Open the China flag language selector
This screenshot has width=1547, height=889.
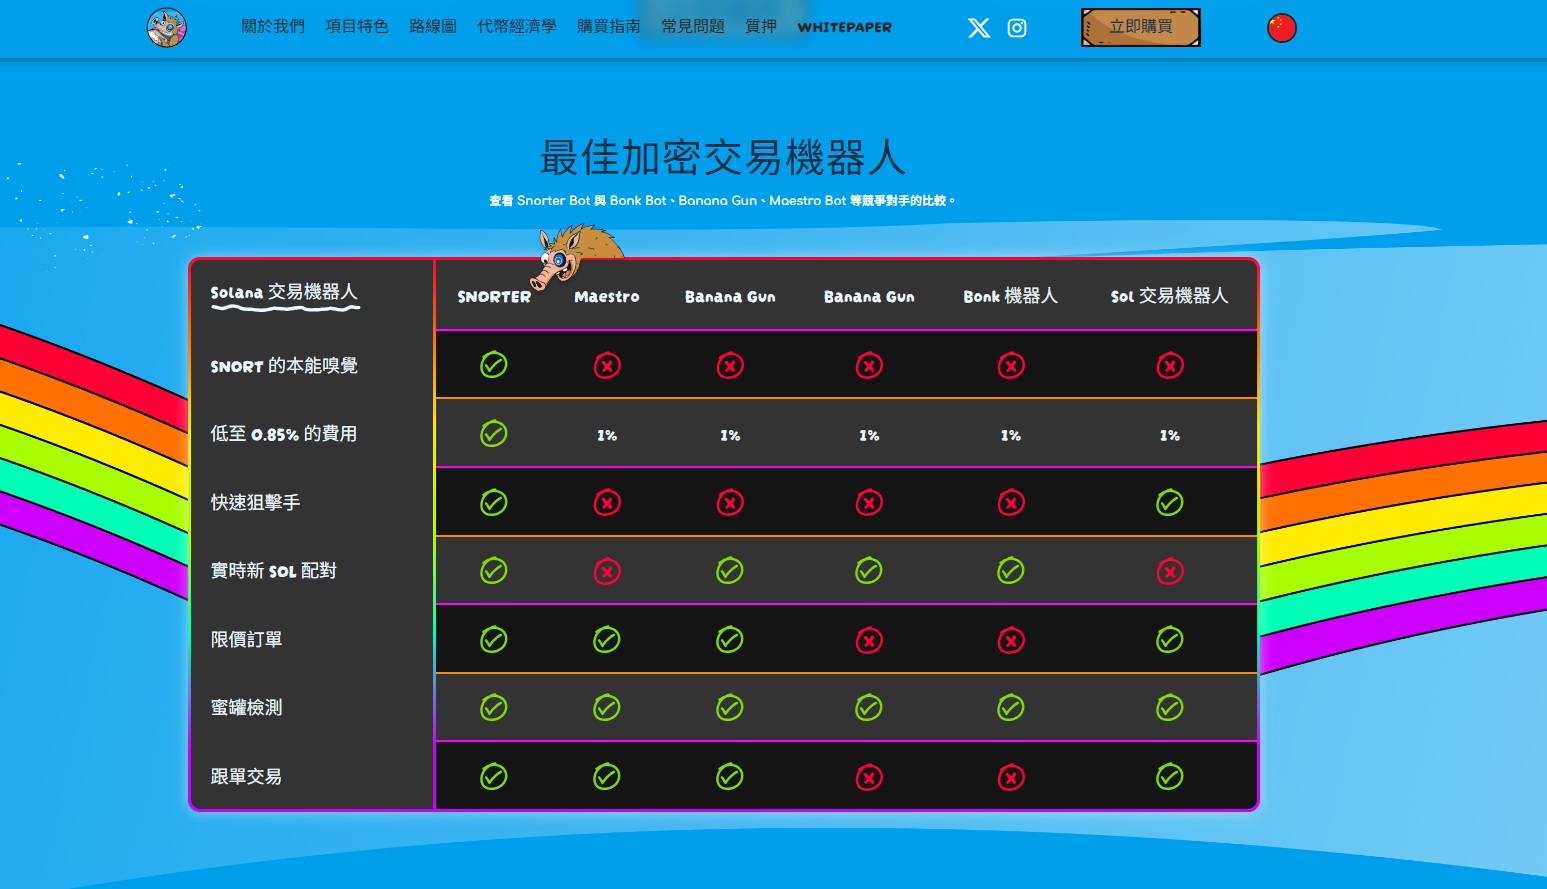coord(1281,28)
